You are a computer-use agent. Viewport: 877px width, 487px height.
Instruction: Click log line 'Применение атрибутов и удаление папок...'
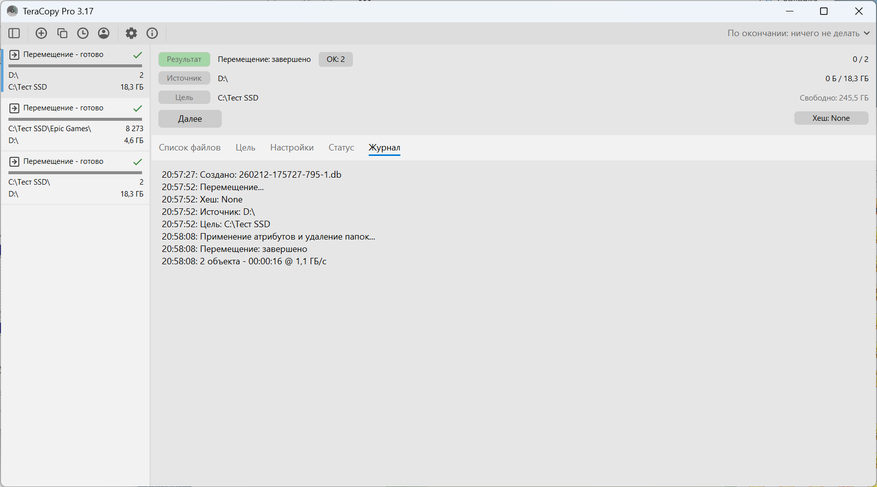[x=268, y=237]
